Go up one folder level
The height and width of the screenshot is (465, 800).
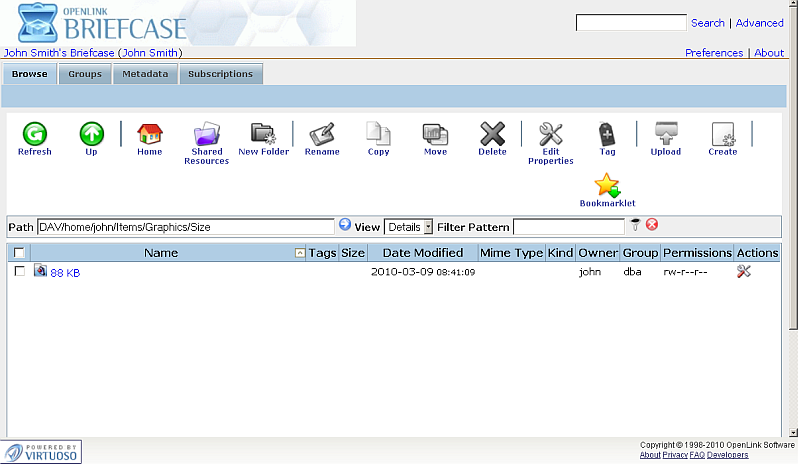(91, 134)
